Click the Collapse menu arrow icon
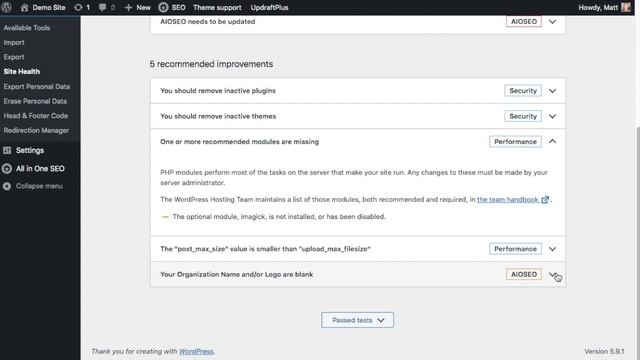This screenshot has height=360, width=640. pyautogui.click(x=7, y=186)
